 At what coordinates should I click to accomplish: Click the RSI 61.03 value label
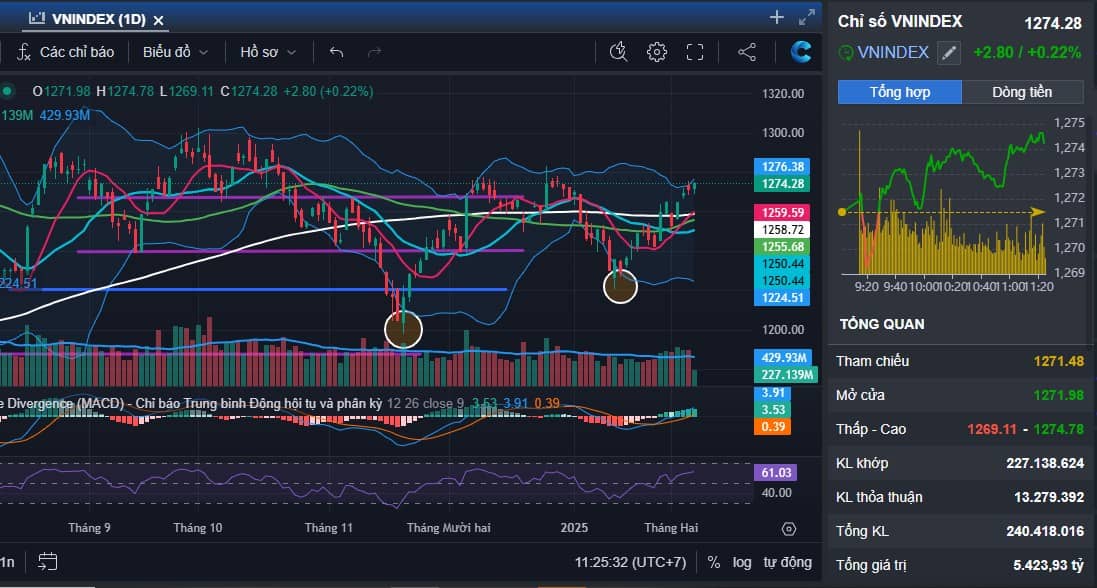point(776,473)
